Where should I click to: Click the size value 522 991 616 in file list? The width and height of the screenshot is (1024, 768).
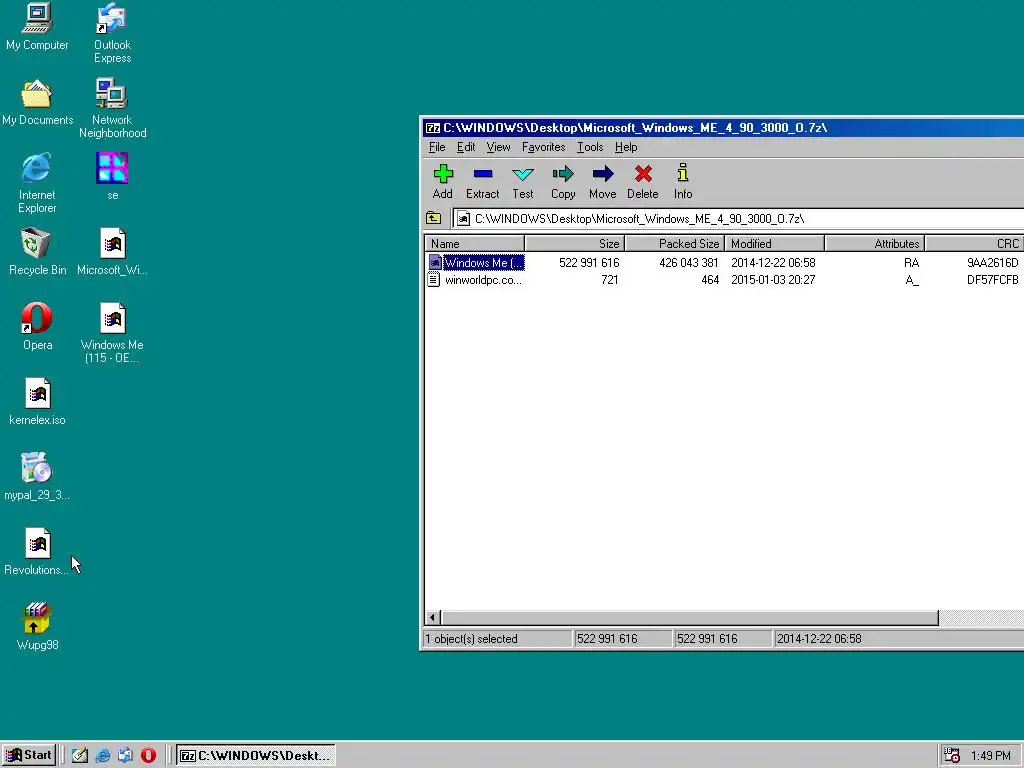(x=589, y=263)
